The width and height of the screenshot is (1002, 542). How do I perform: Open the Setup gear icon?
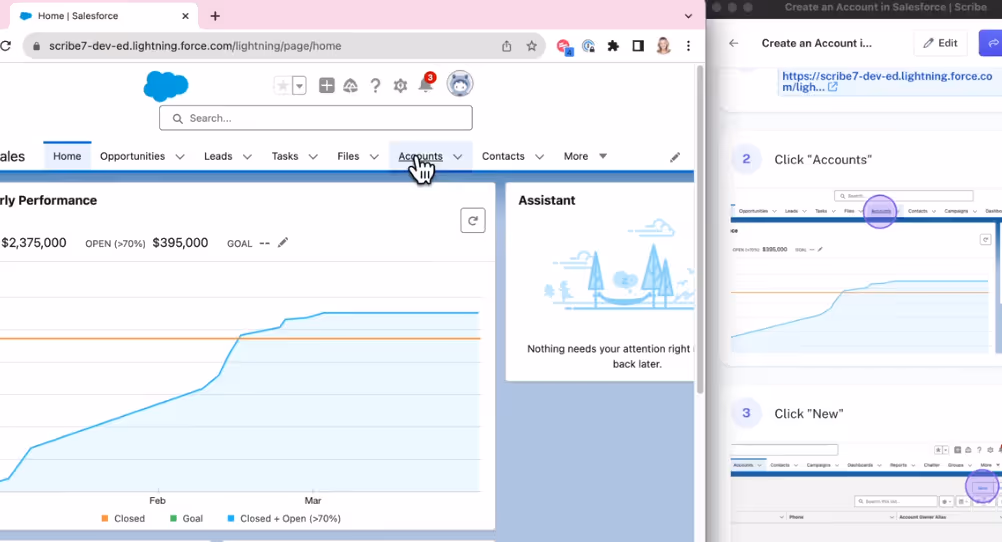pyautogui.click(x=400, y=85)
